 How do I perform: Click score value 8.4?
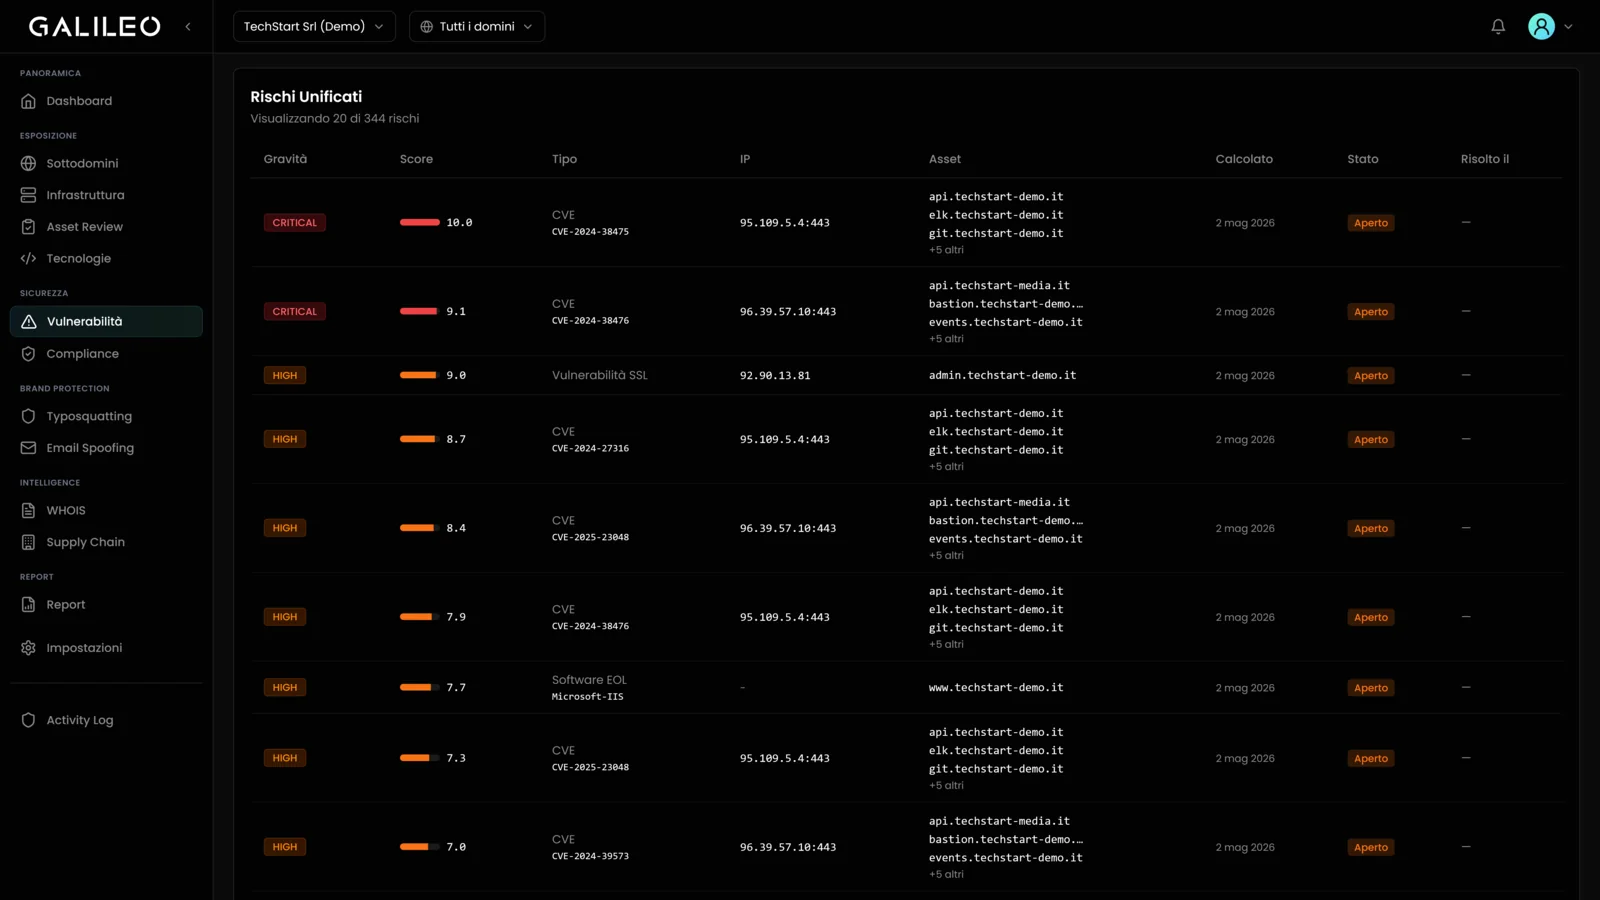pyautogui.click(x=456, y=528)
